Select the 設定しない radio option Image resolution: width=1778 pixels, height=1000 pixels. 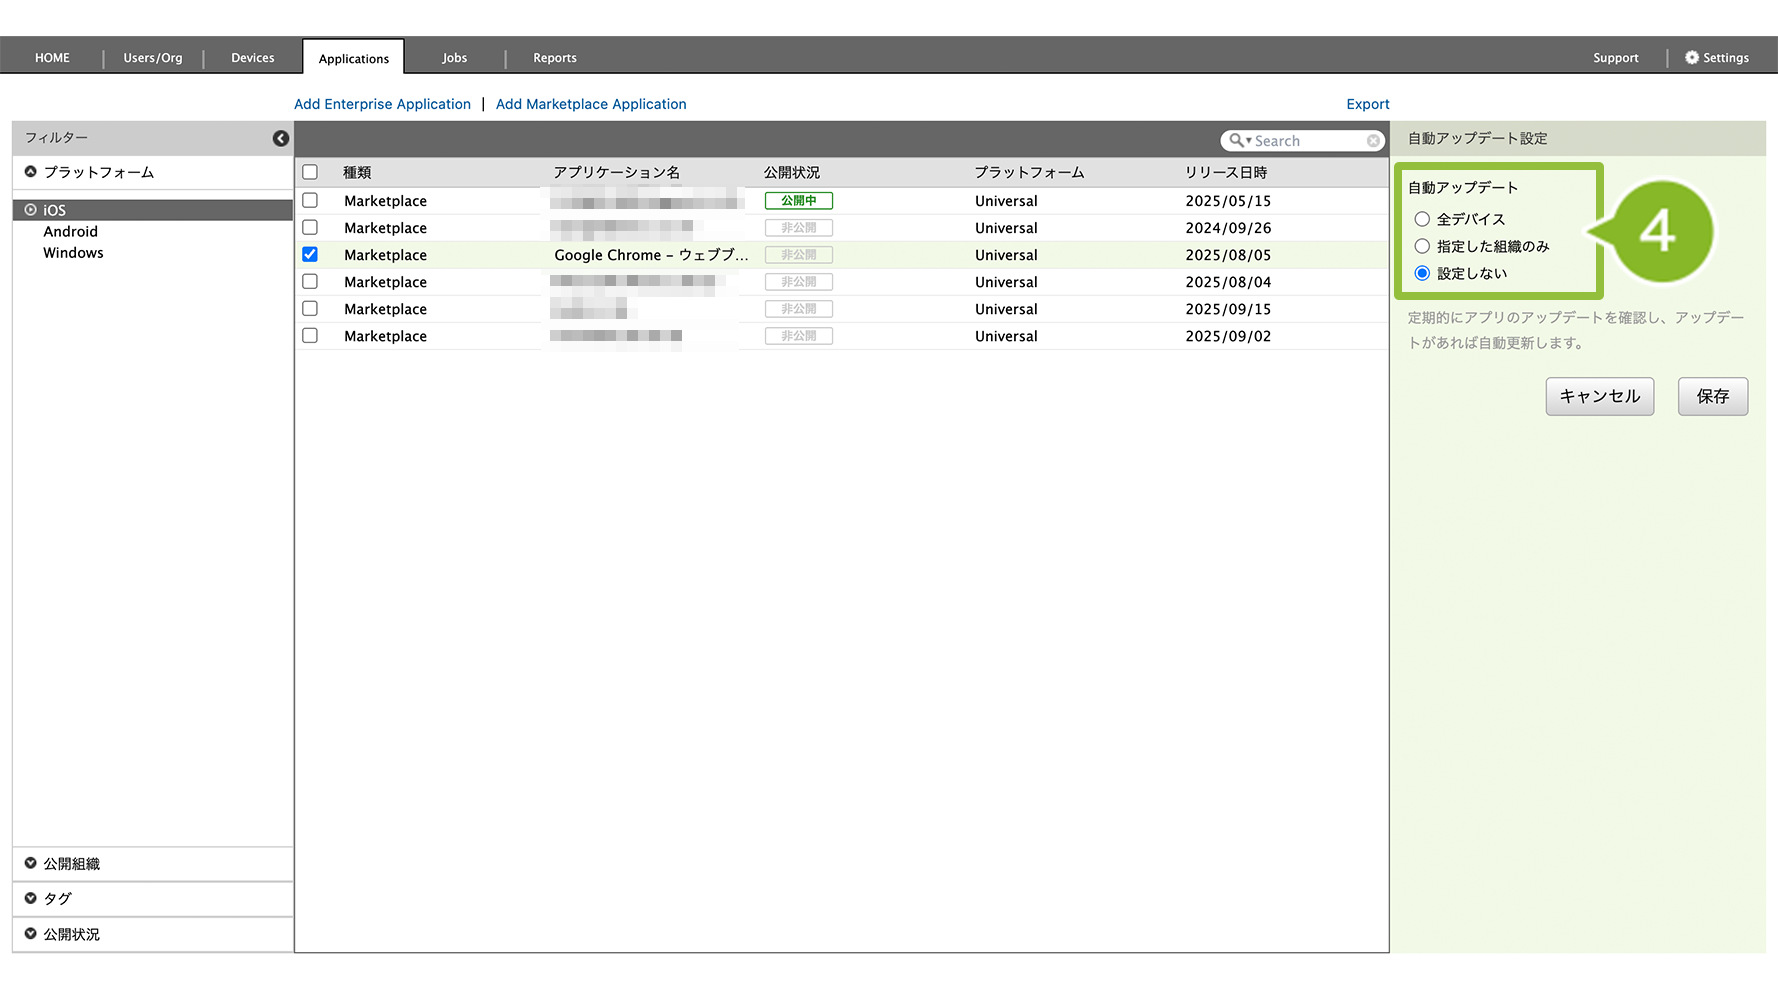click(x=1422, y=273)
